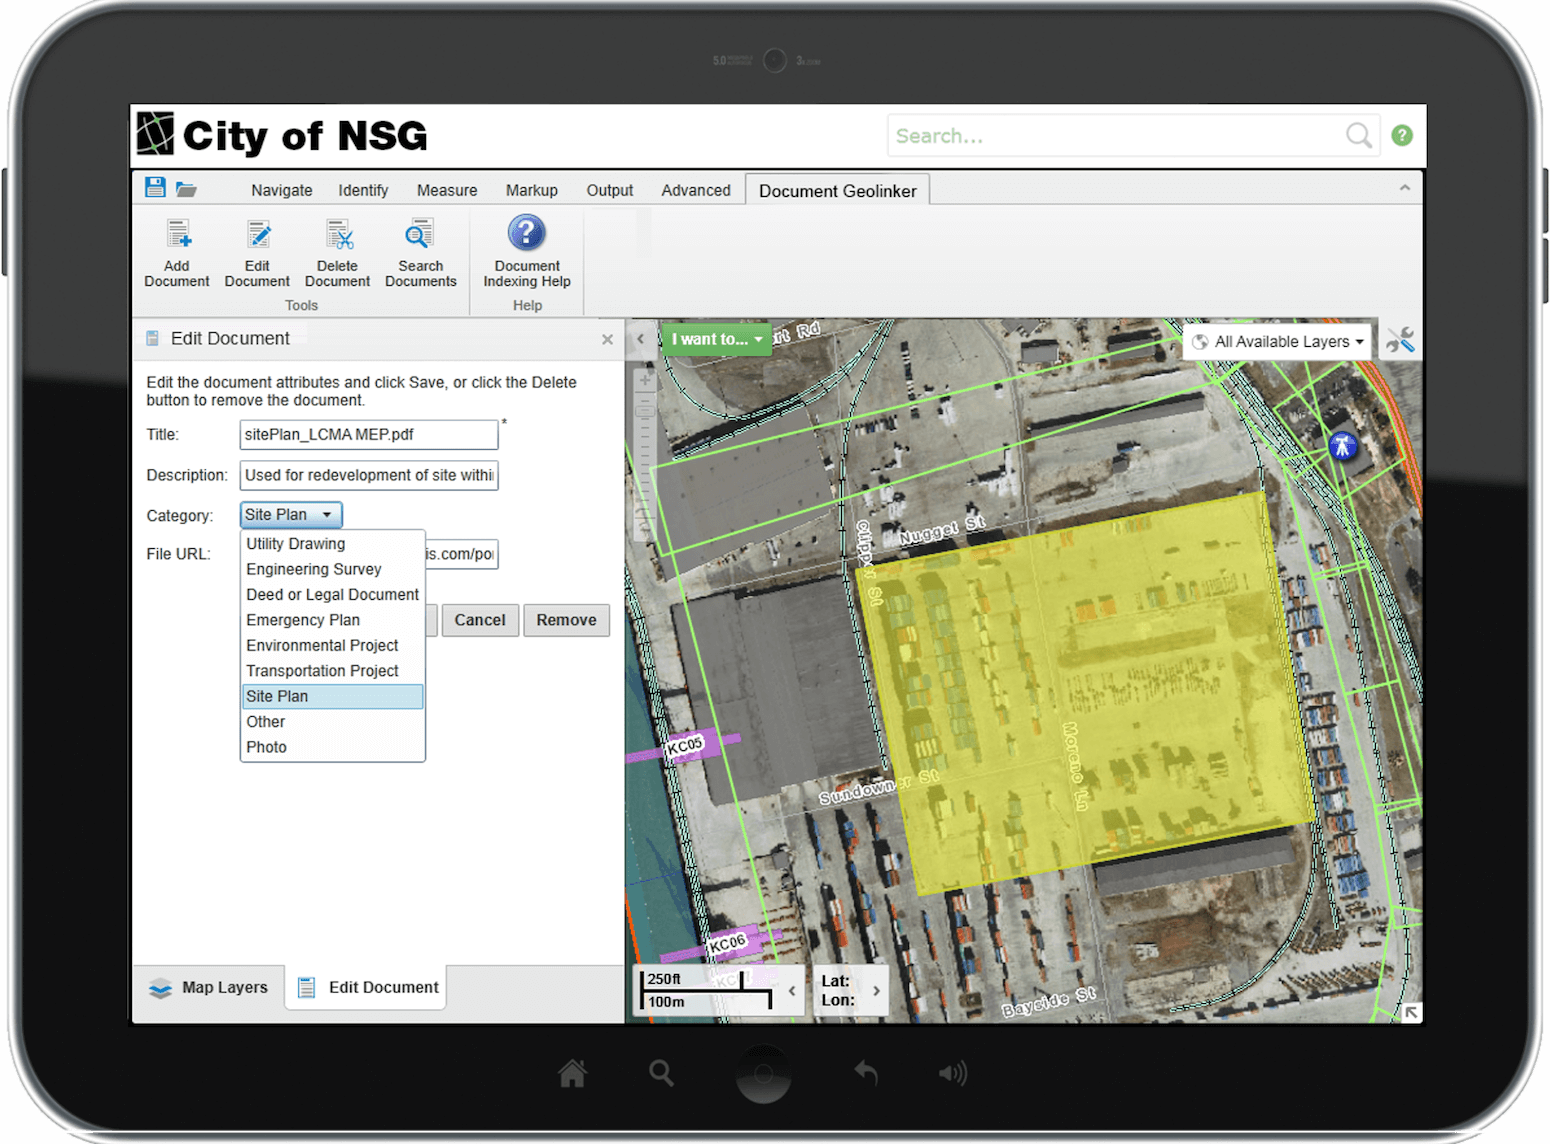Click the Cancel button
This screenshot has width=1550, height=1144.
pos(480,620)
